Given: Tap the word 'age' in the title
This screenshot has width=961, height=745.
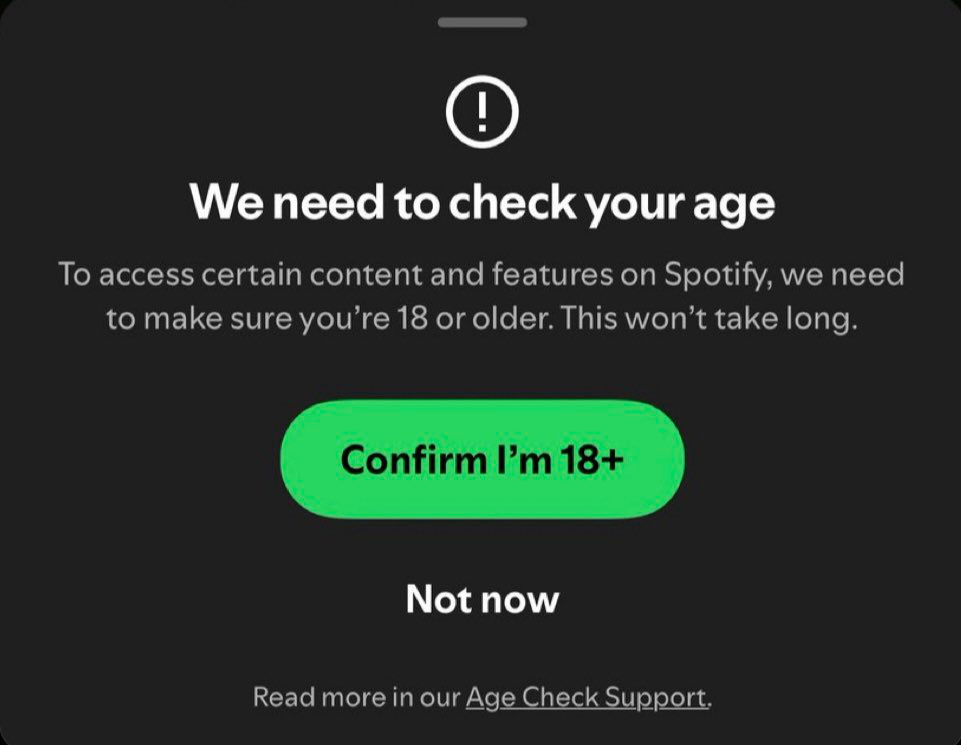Looking at the screenshot, I should (x=734, y=205).
